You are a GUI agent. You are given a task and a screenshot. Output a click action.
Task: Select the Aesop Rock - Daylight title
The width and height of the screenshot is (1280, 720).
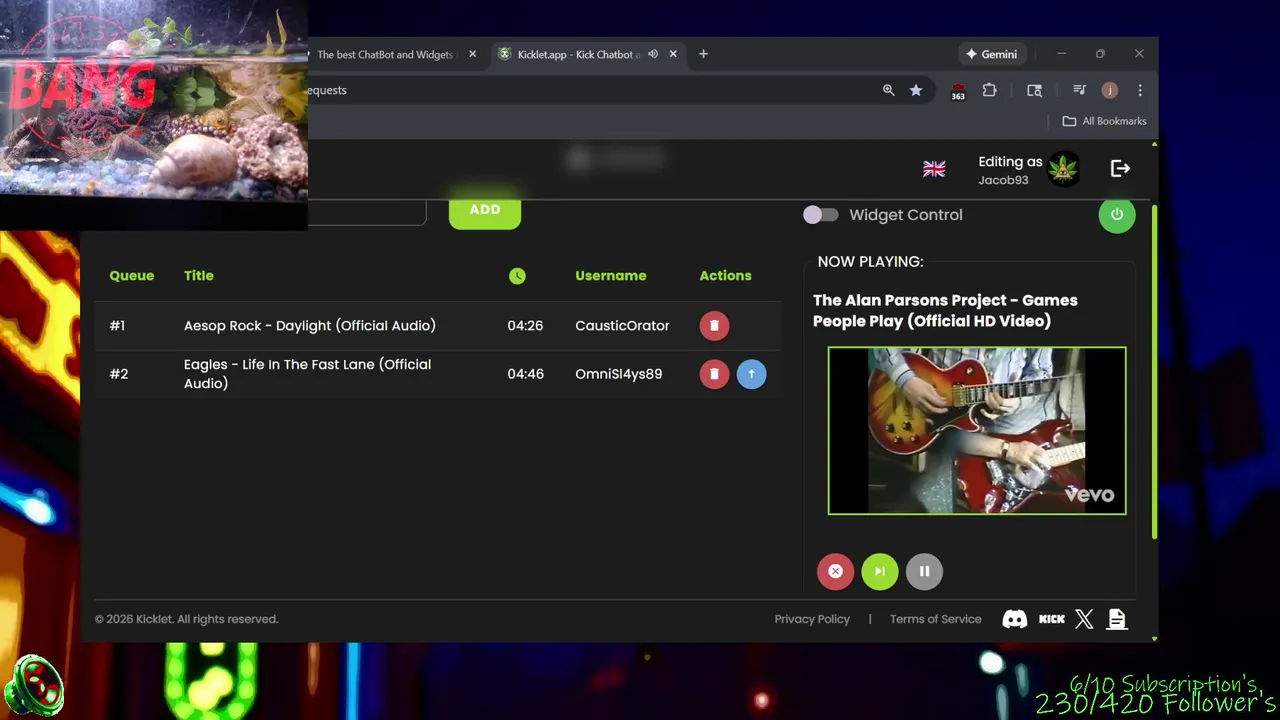310,325
